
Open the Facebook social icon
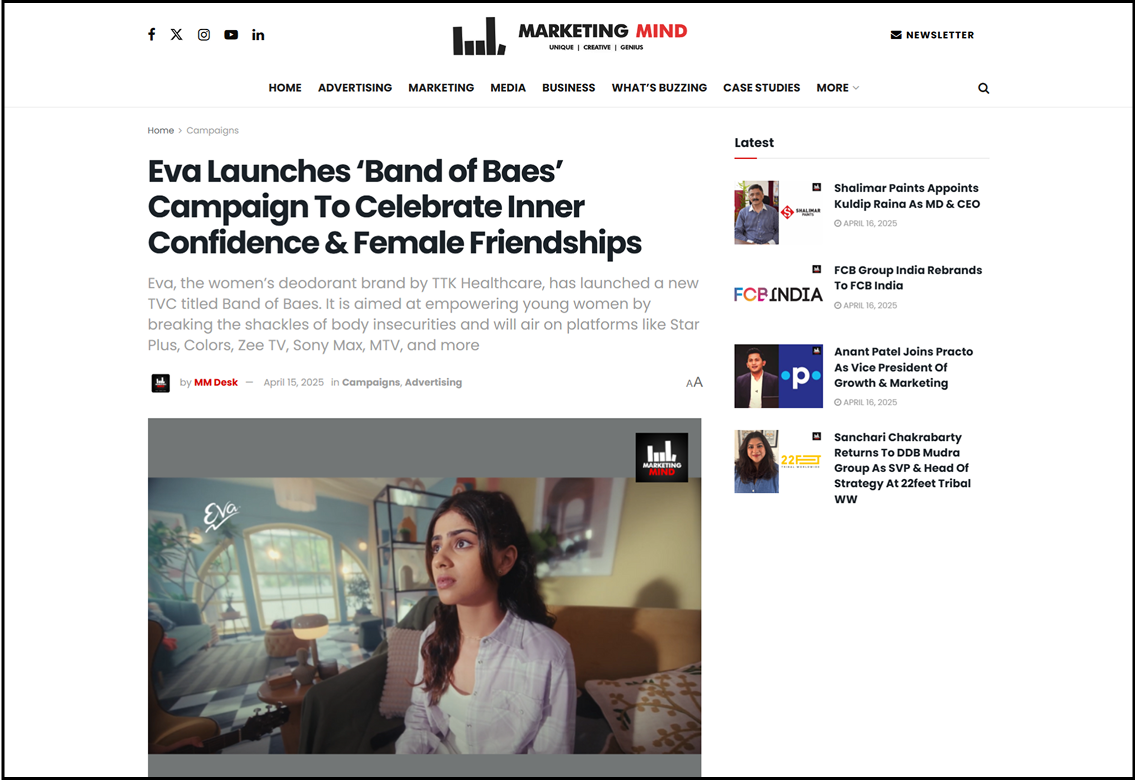(x=151, y=34)
